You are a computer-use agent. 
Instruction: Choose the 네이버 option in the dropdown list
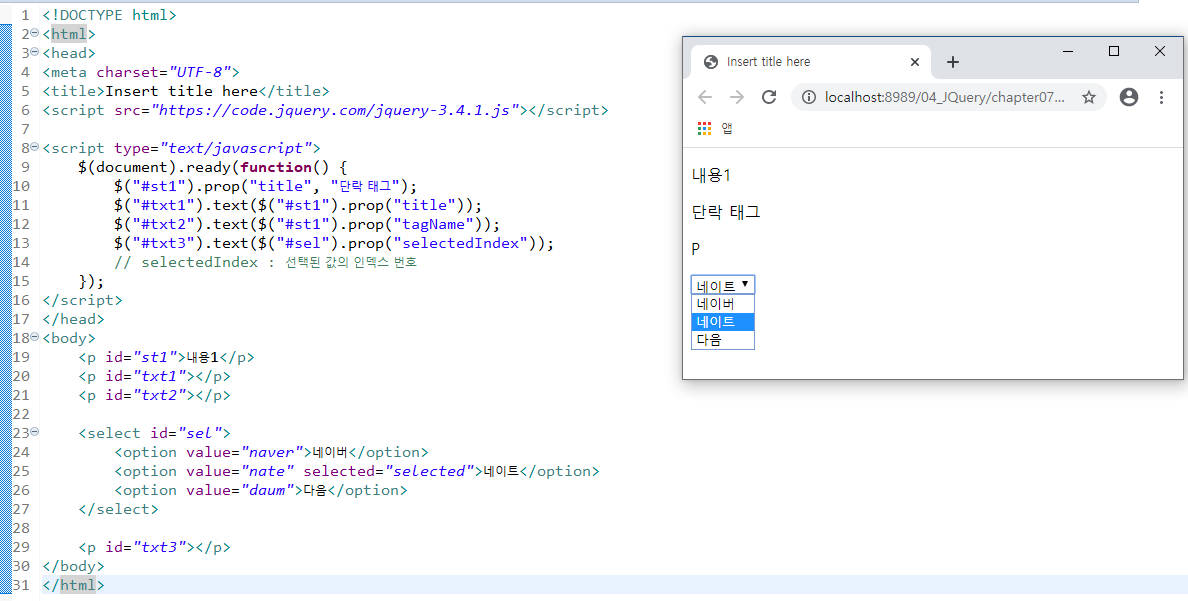tap(723, 303)
